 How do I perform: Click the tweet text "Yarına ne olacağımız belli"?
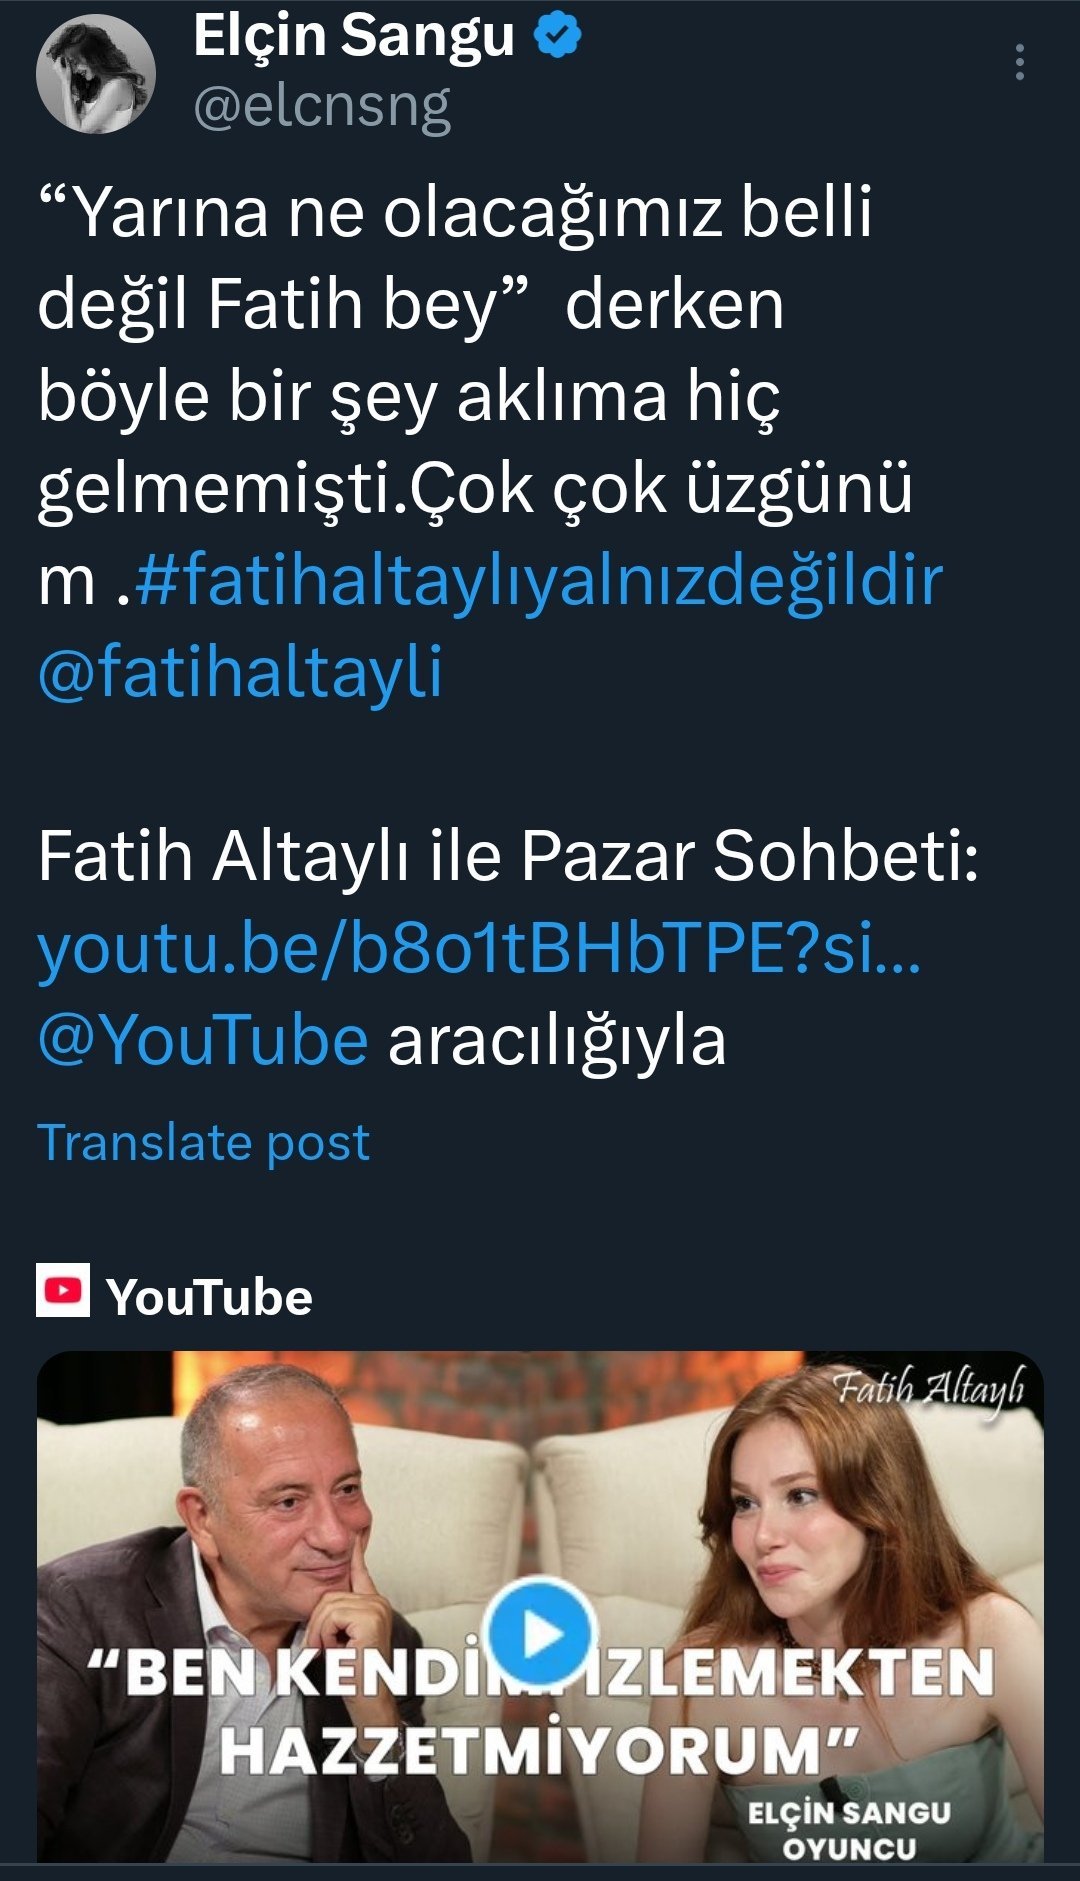coord(456,212)
